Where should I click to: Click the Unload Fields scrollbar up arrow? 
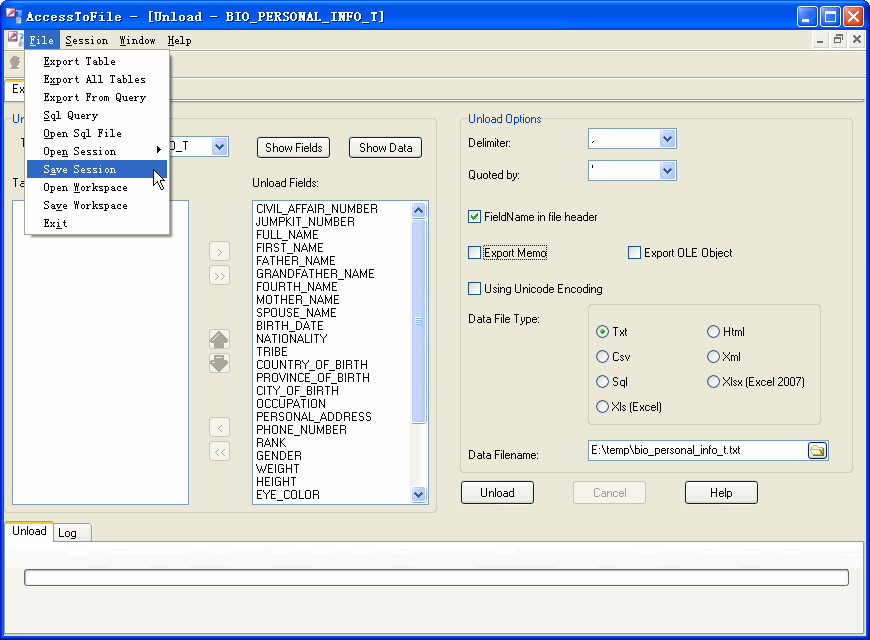coord(418,210)
